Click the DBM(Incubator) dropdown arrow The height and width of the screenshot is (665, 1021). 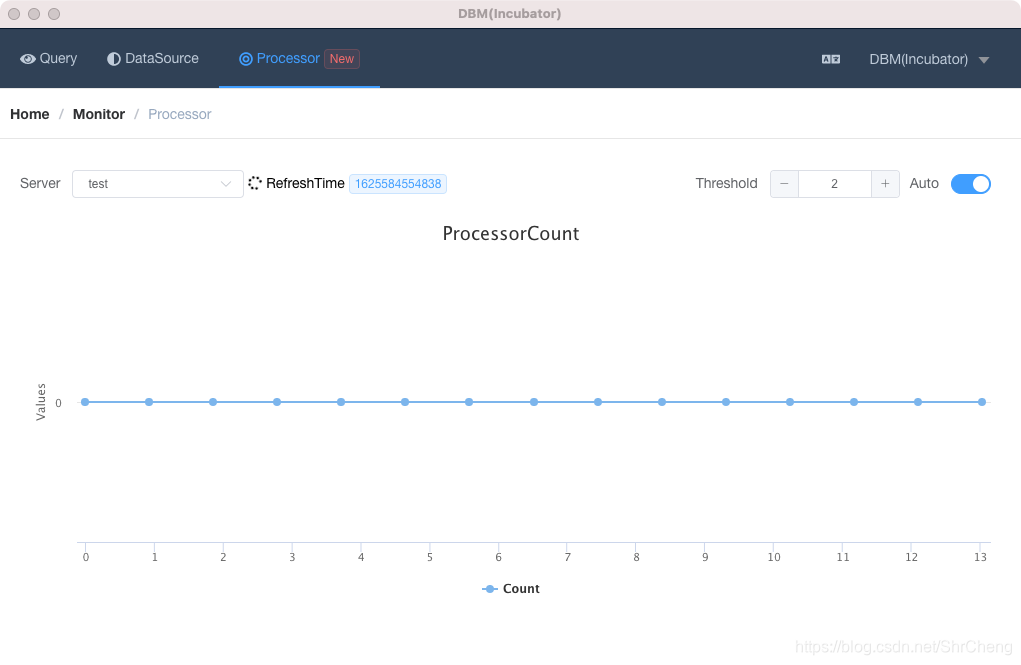pyautogui.click(x=984, y=60)
